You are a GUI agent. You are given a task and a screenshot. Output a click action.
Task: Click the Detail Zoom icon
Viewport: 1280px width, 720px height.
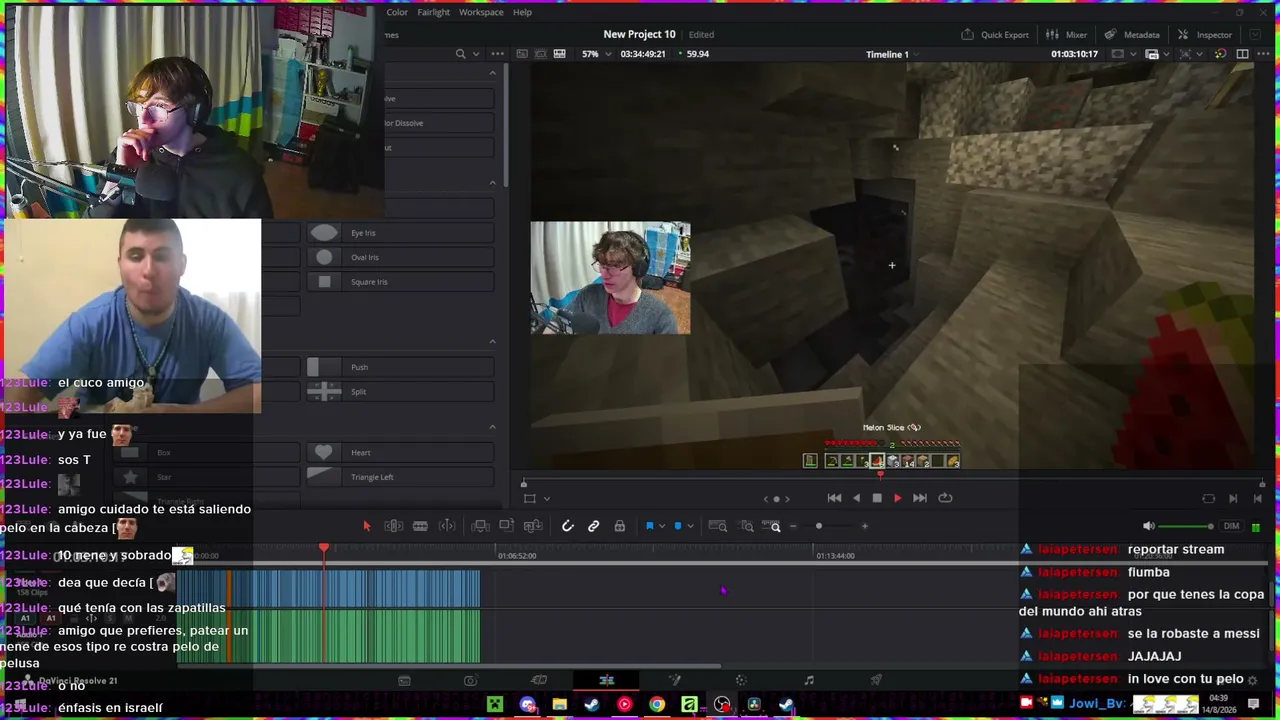pos(747,526)
